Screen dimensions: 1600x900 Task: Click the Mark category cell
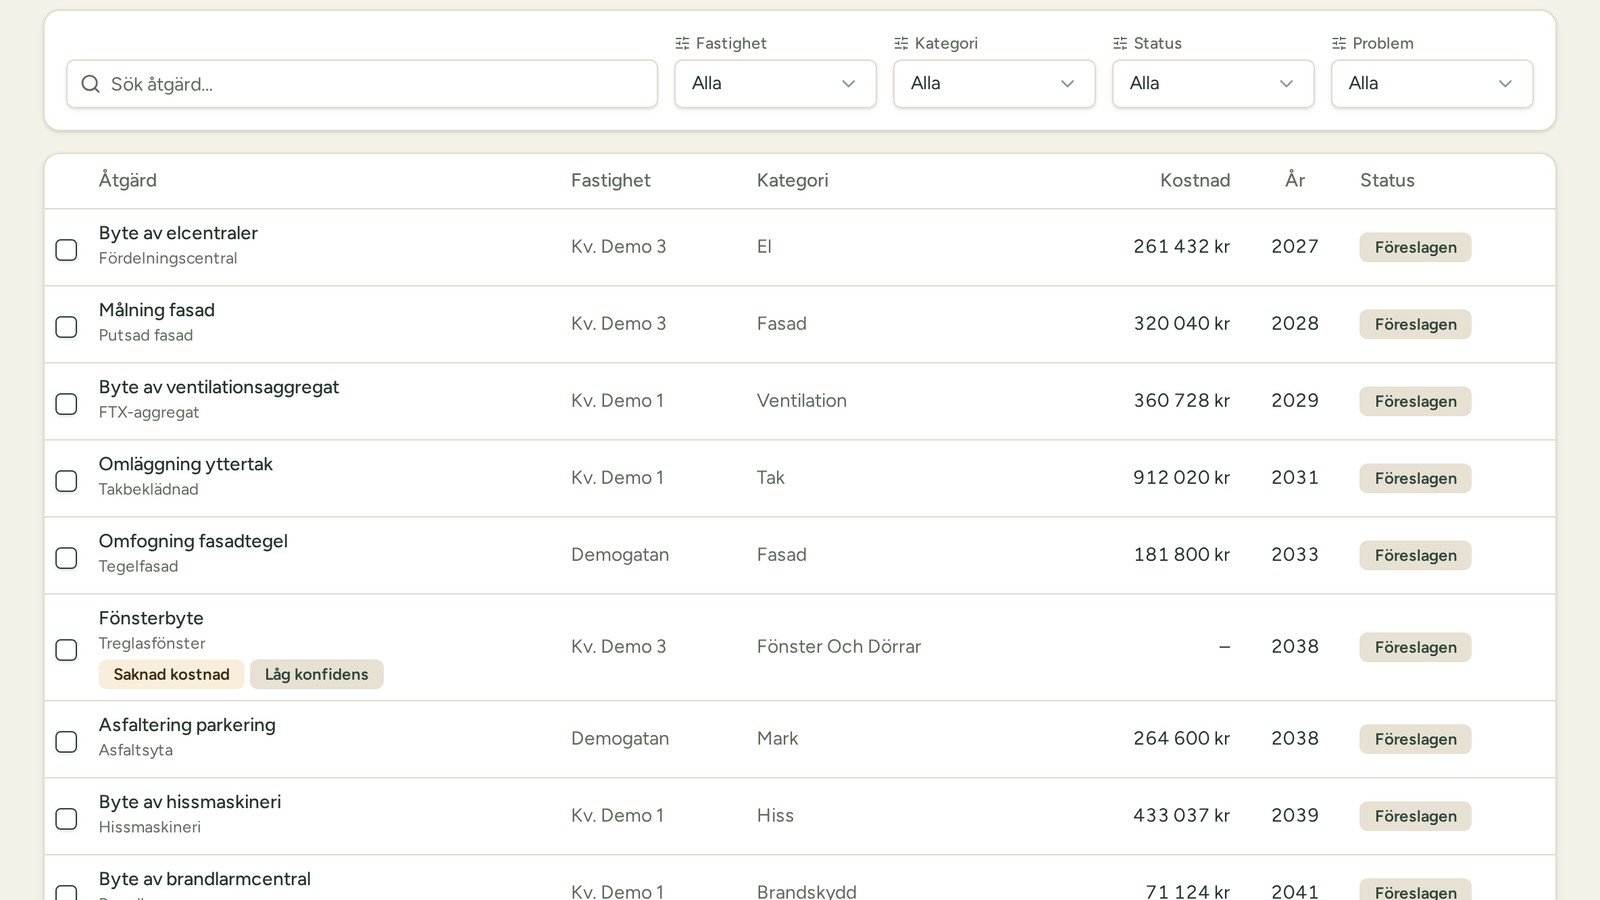pos(777,738)
